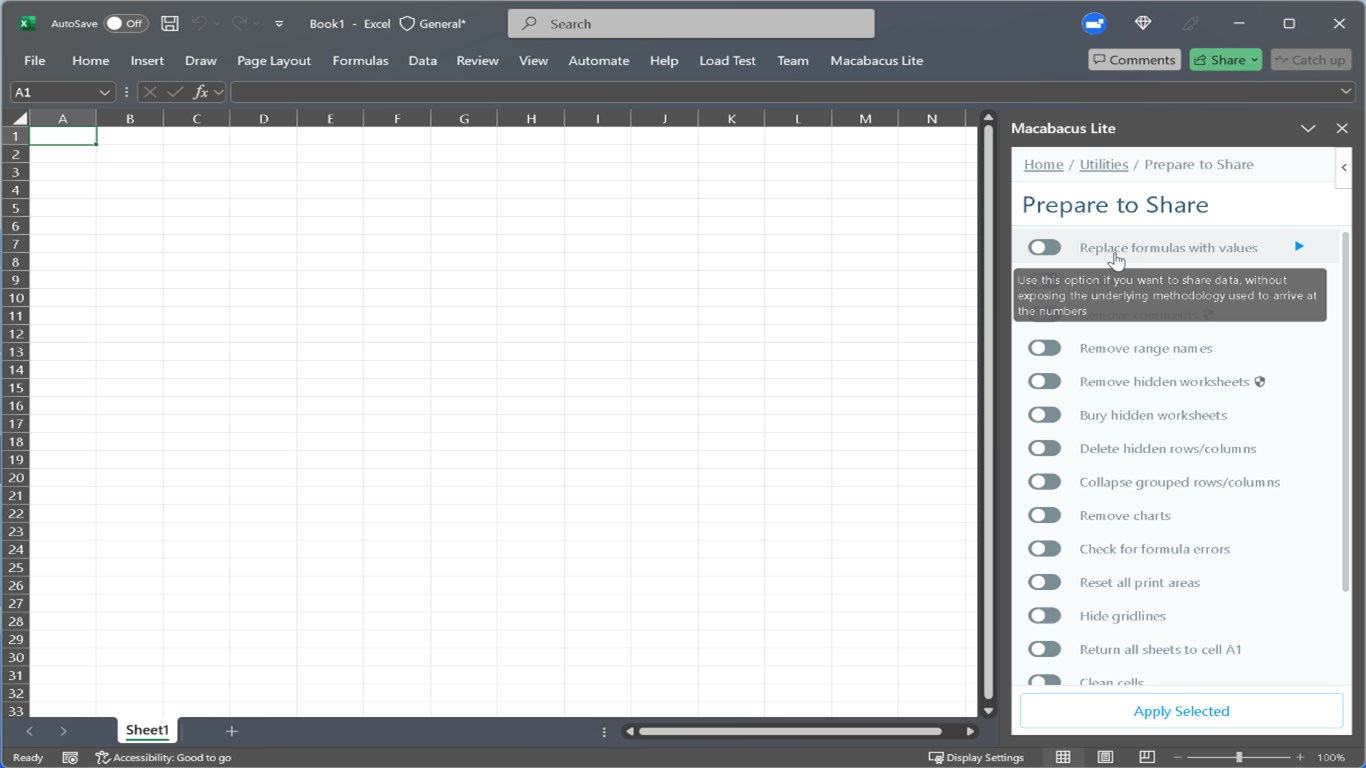Click the Select All corner triangle

point(19,118)
